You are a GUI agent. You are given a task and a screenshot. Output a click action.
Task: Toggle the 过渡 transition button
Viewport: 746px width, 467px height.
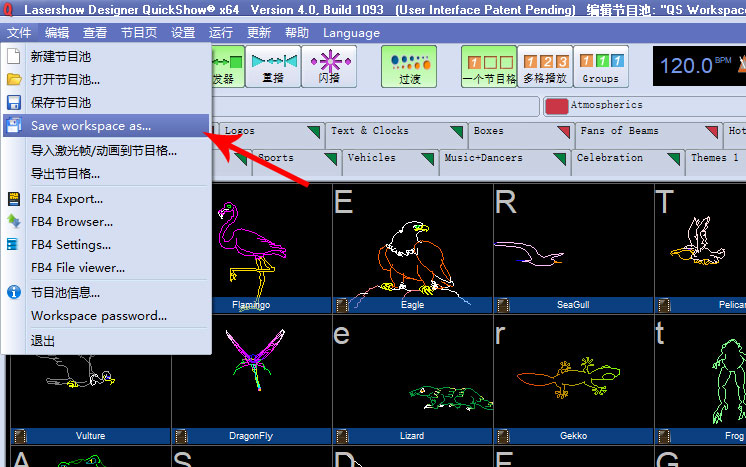click(x=409, y=67)
